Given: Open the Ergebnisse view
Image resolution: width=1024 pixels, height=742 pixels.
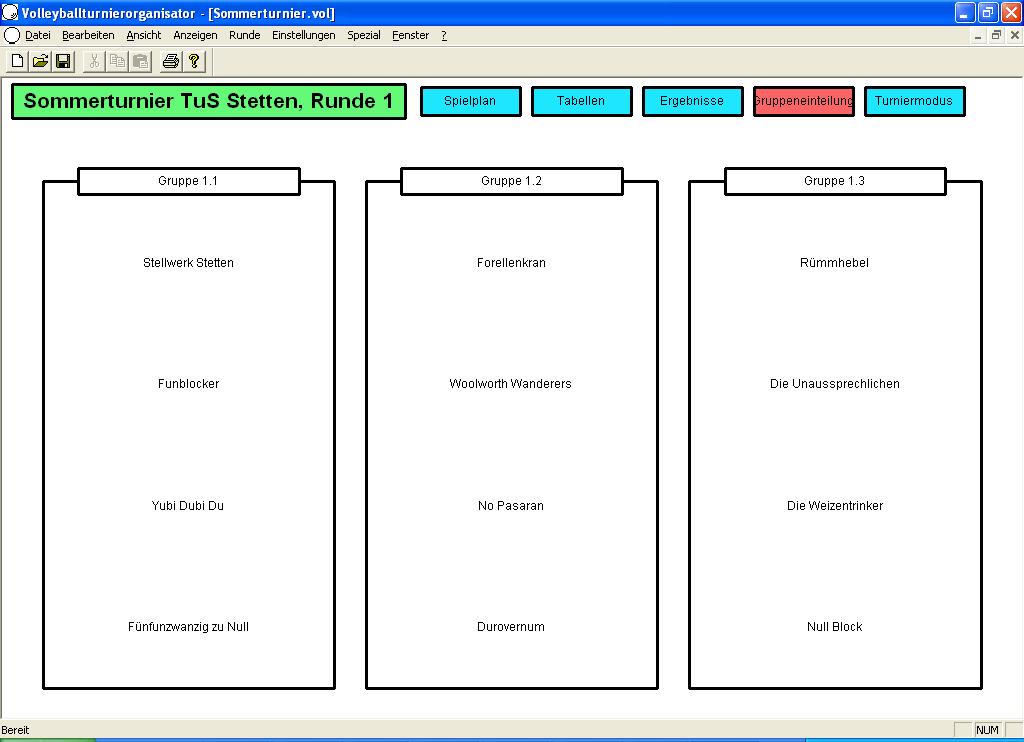Looking at the screenshot, I should (x=692, y=101).
